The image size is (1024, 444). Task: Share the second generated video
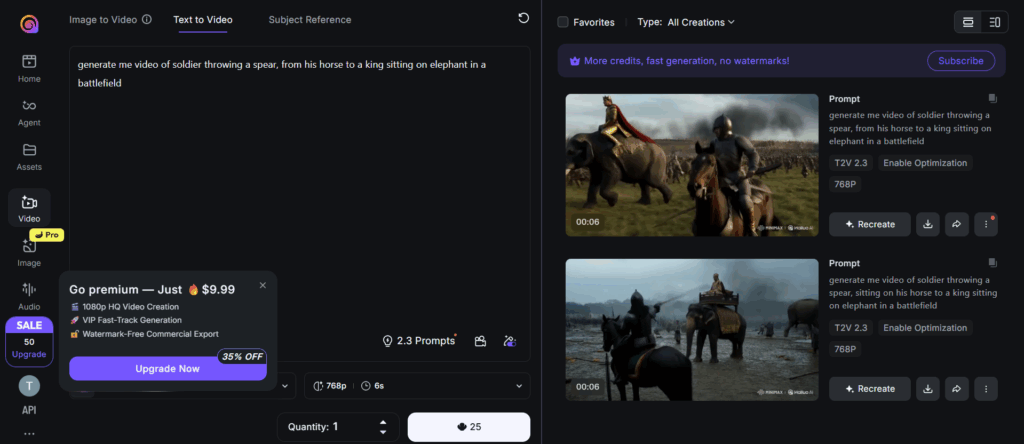pos(957,388)
